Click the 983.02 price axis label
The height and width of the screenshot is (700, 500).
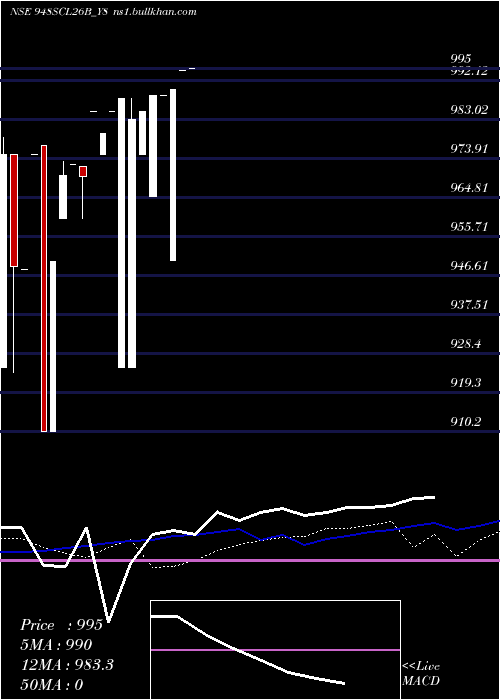click(469, 110)
